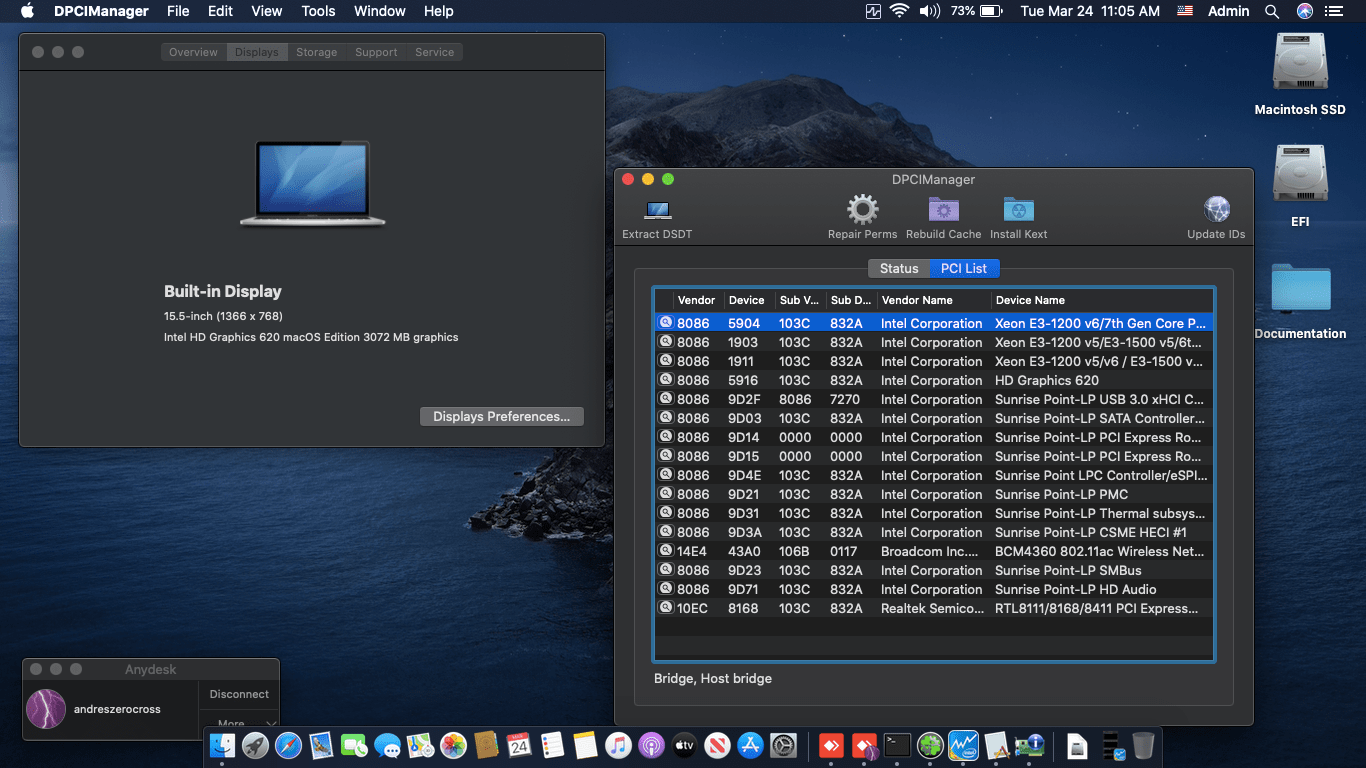The image size is (1366, 768).
Task: Open Spotlight search in the menu bar
Action: pyautogui.click(x=1272, y=11)
